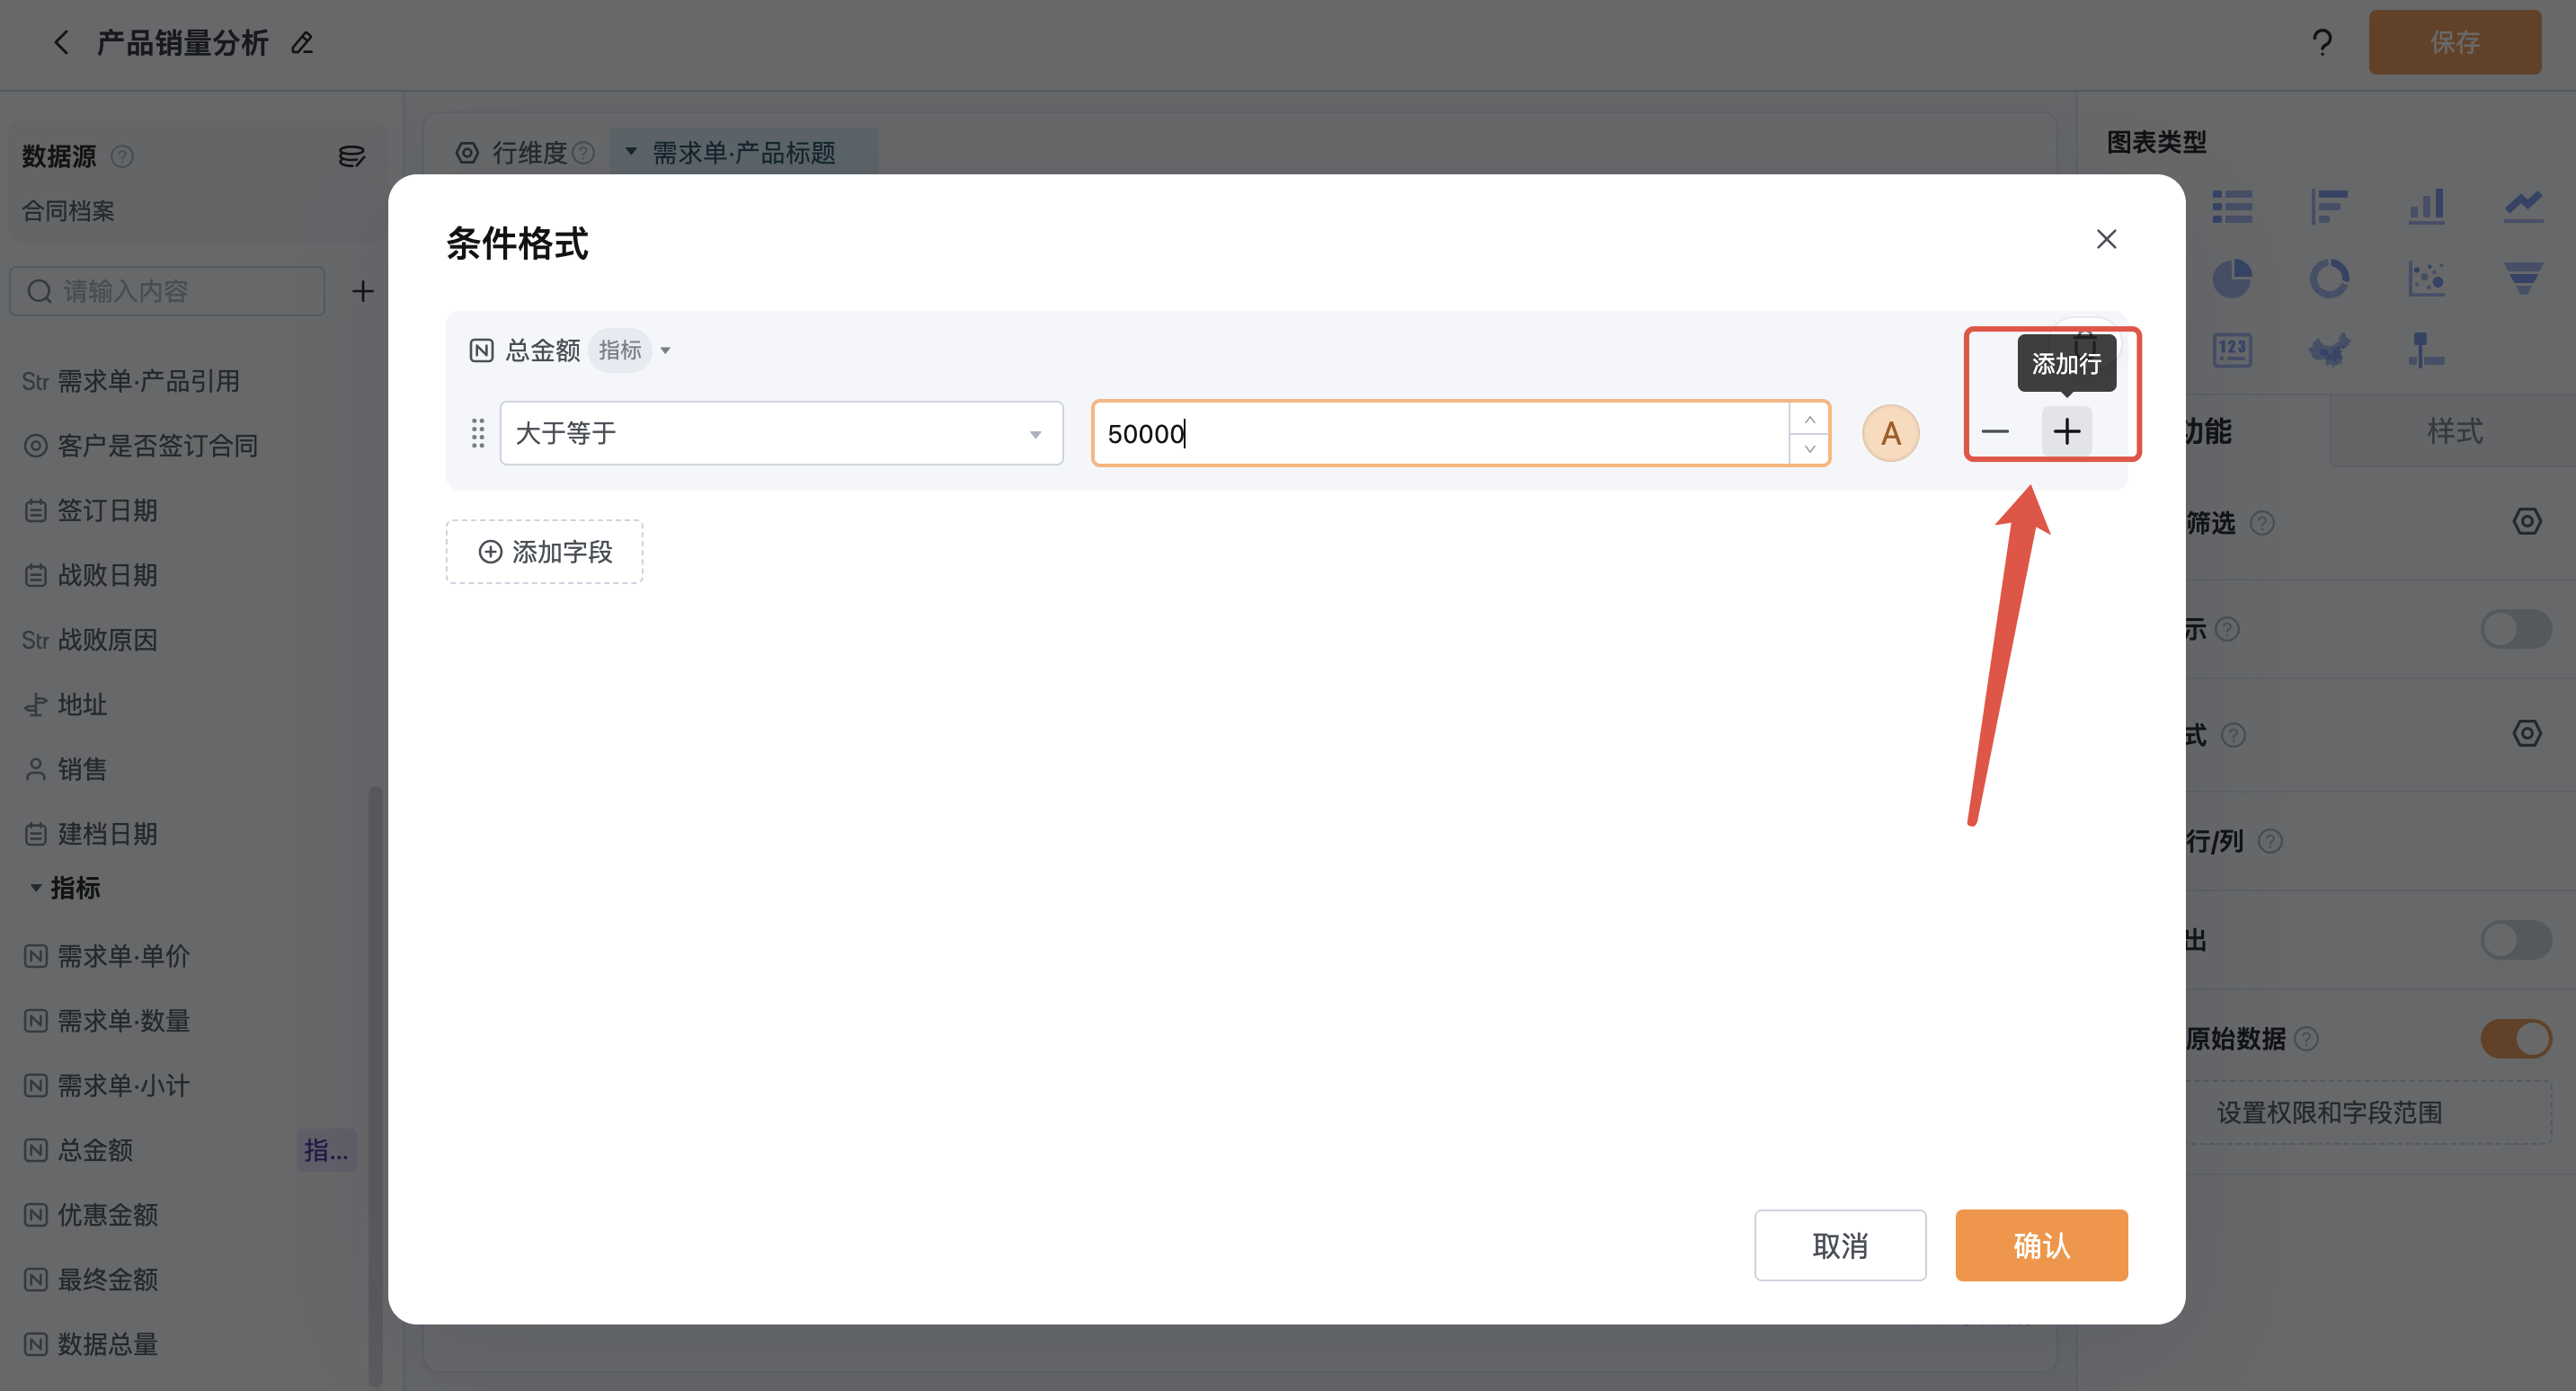Choose the chart type right of map icon

point(2426,351)
